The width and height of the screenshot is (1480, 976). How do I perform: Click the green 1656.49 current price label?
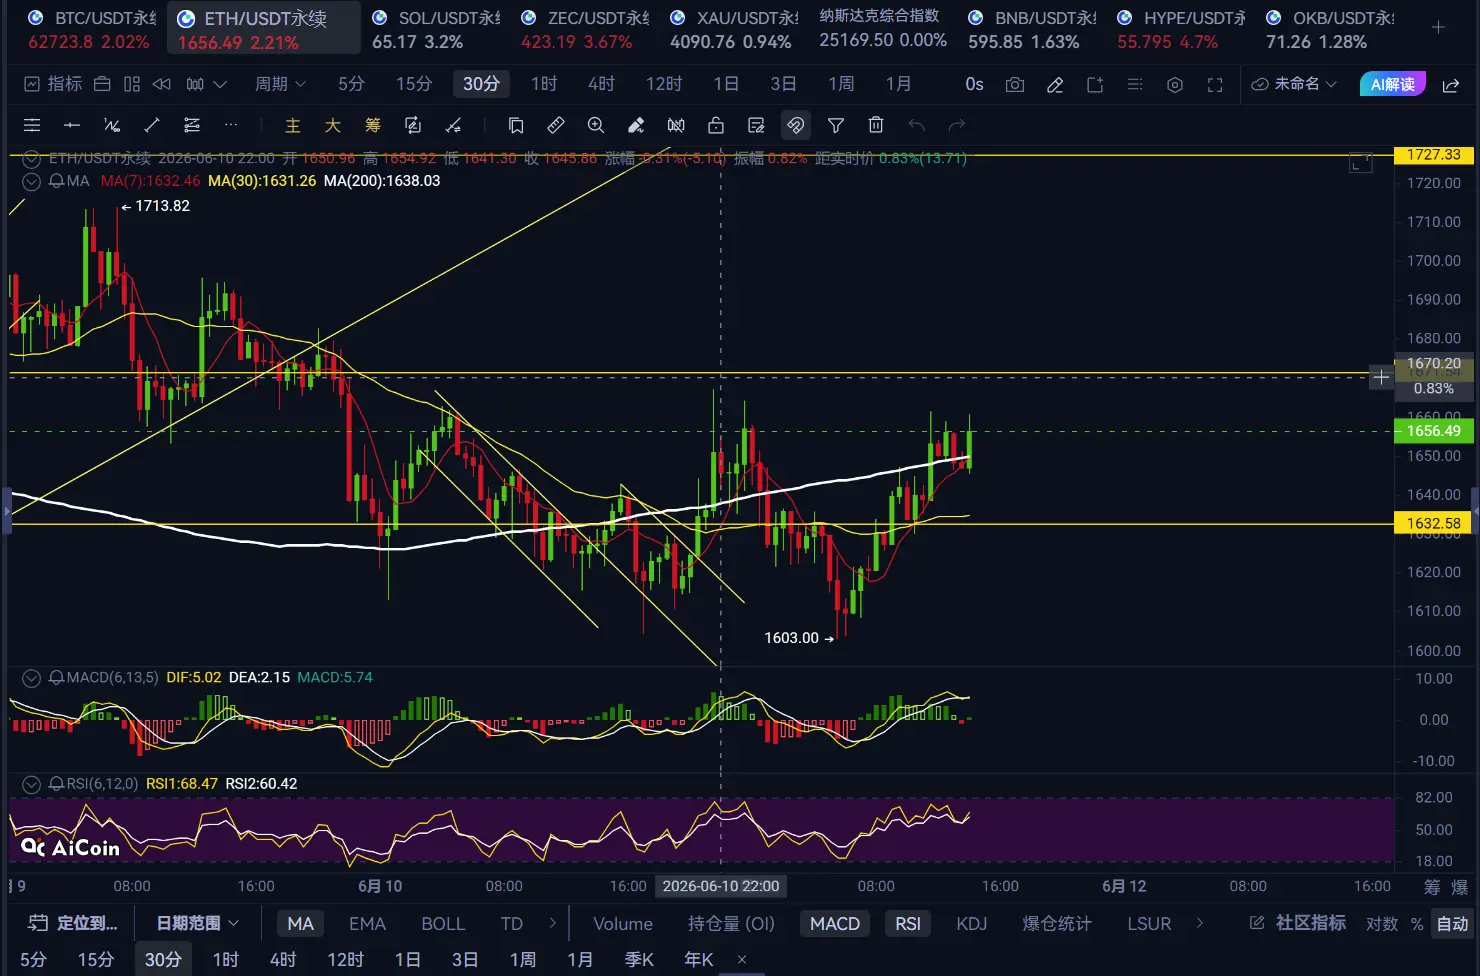pyautogui.click(x=1434, y=431)
